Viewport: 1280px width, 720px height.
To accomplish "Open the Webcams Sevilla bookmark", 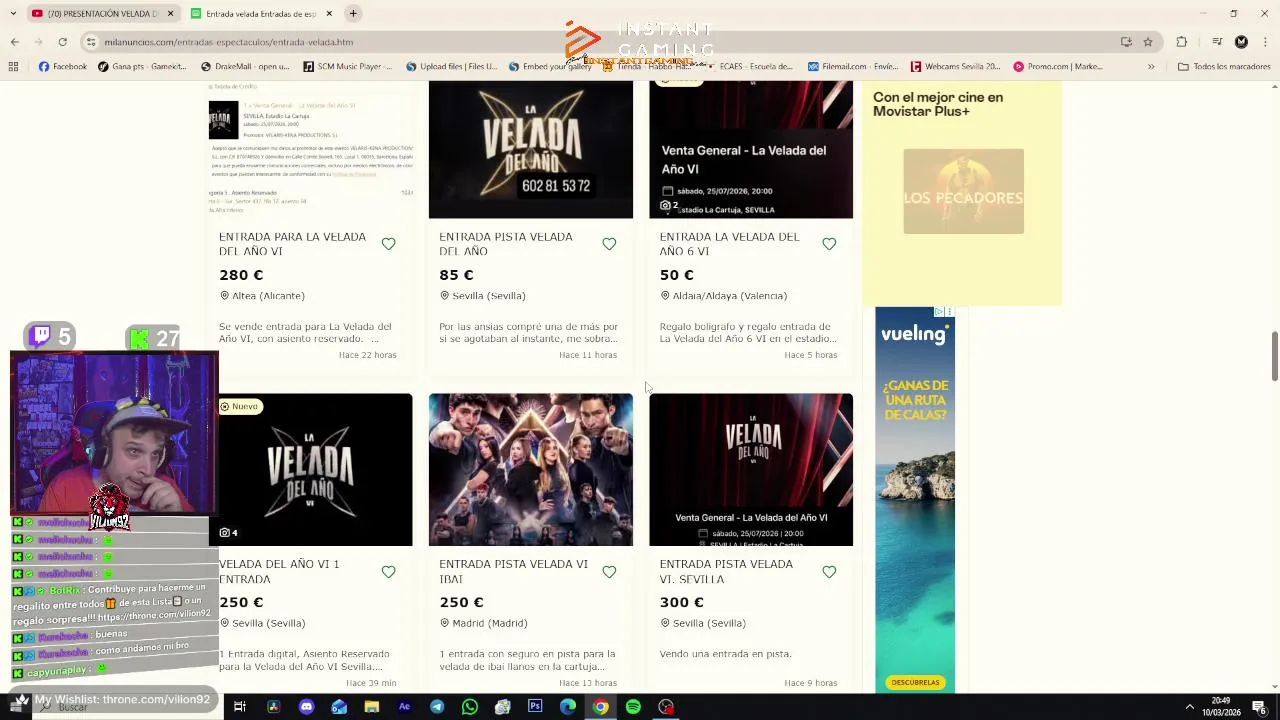I will (955, 67).
